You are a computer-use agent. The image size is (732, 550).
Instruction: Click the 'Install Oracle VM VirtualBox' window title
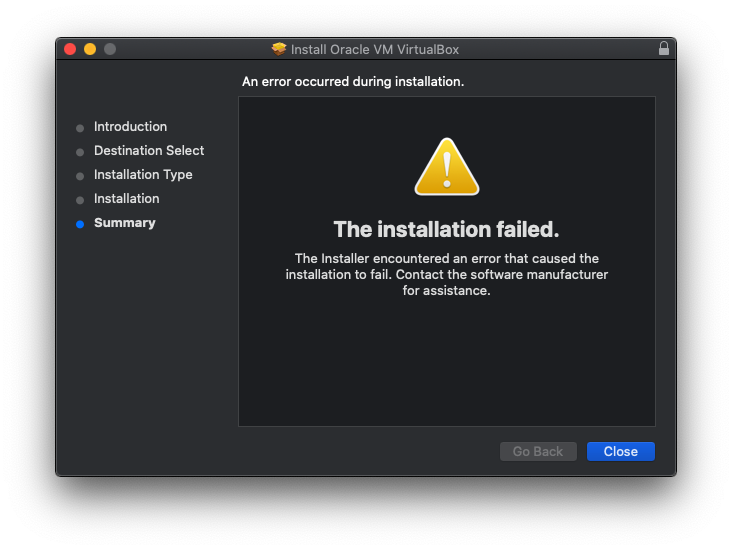(375, 49)
